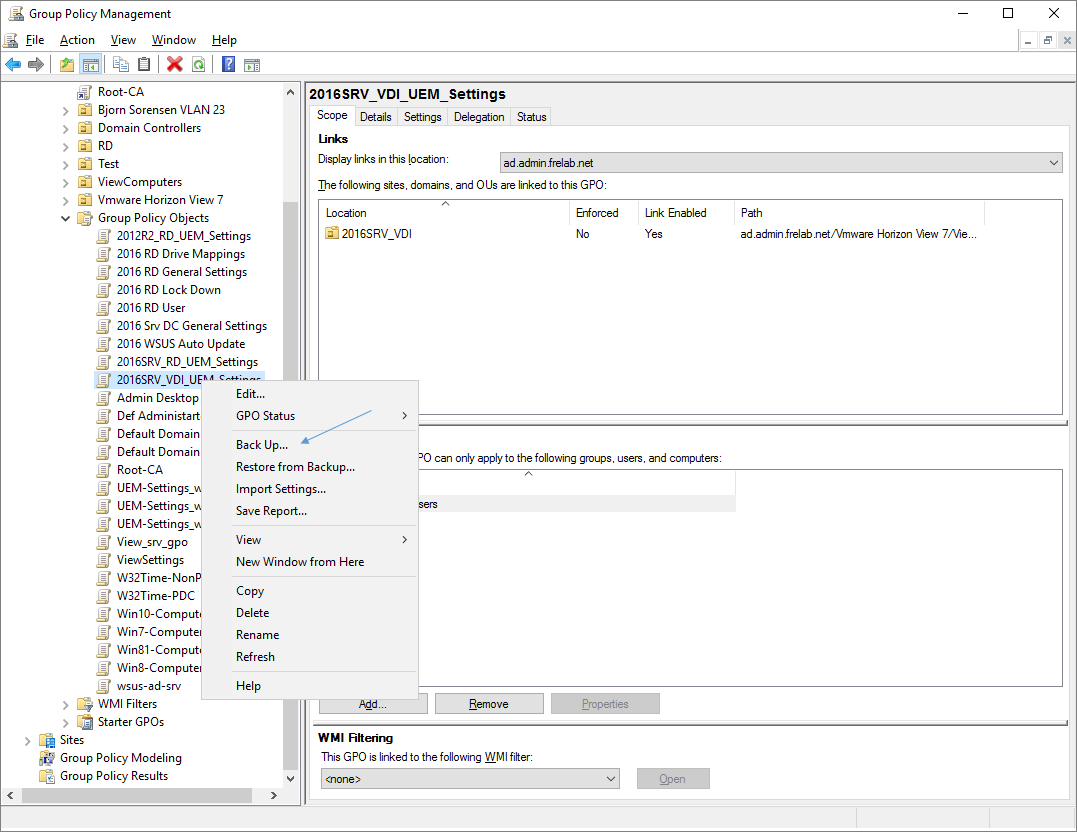Toggle the Show/Hide console tree icon

(90, 65)
